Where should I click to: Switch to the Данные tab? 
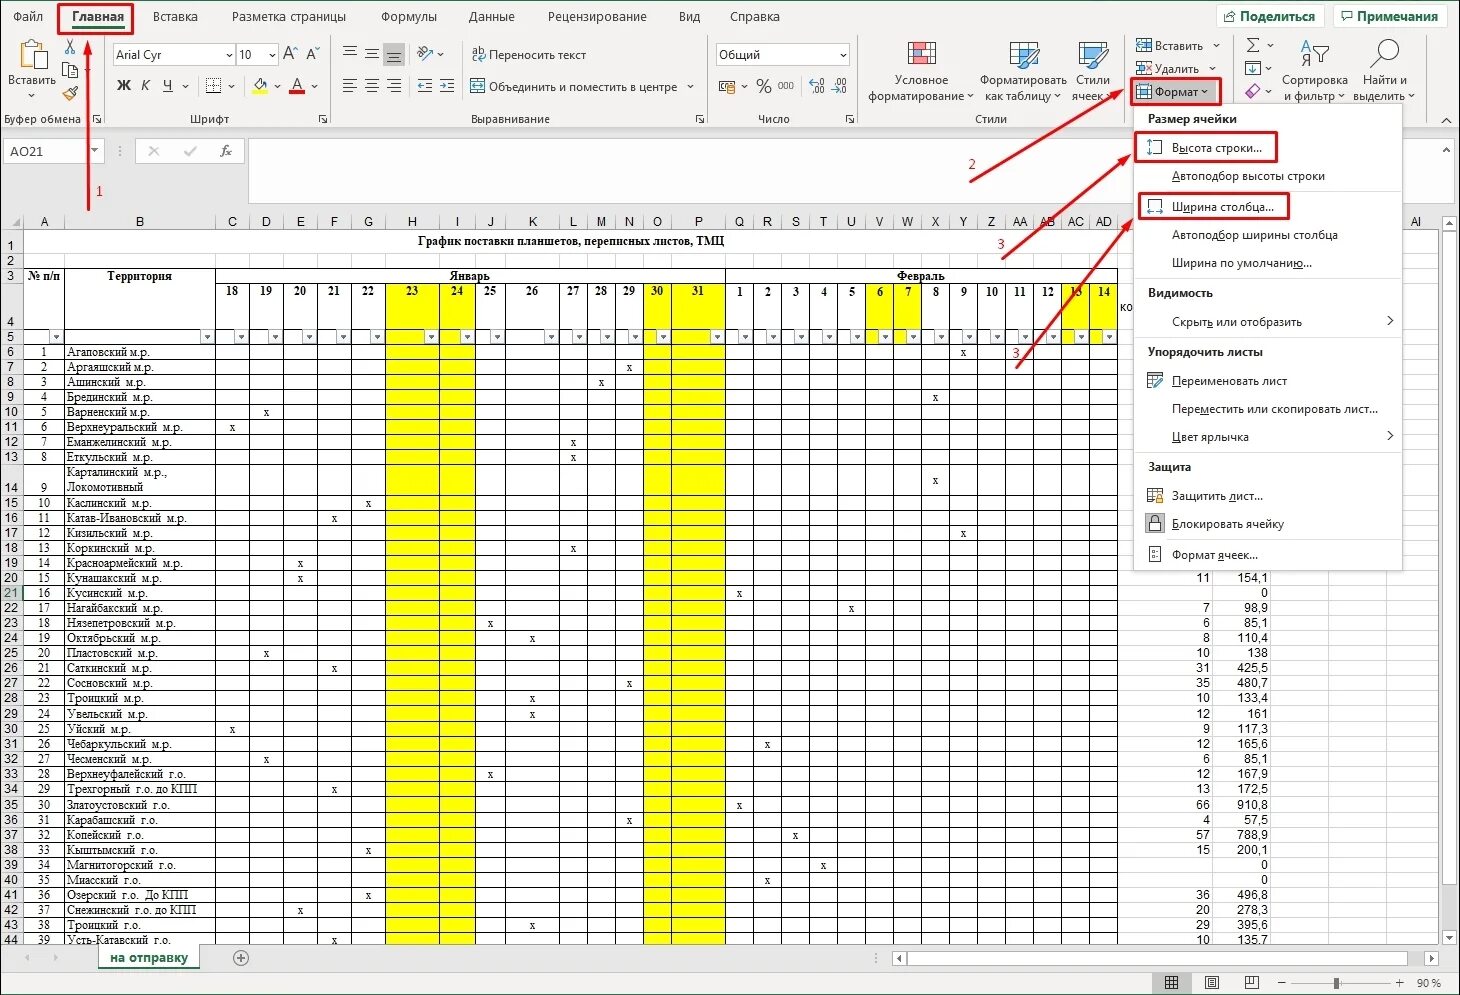point(492,17)
